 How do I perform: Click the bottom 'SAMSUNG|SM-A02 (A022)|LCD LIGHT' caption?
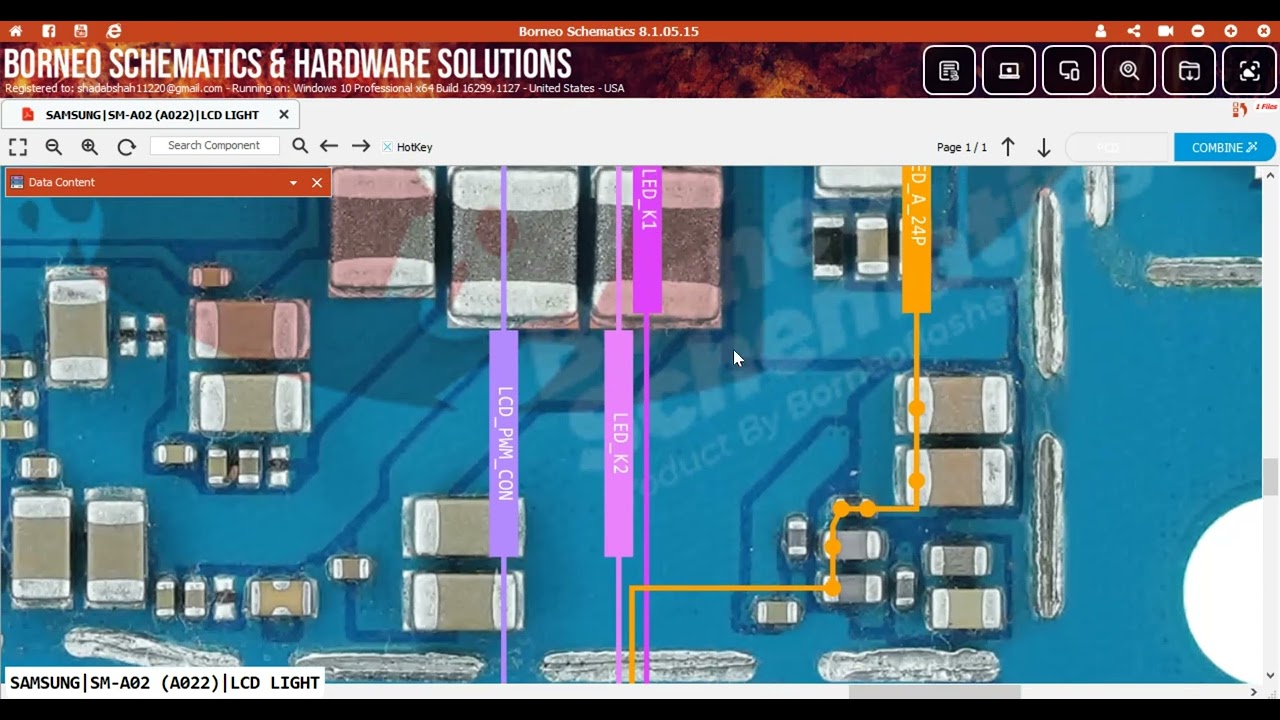pyautogui.click(x=165, y=682)
